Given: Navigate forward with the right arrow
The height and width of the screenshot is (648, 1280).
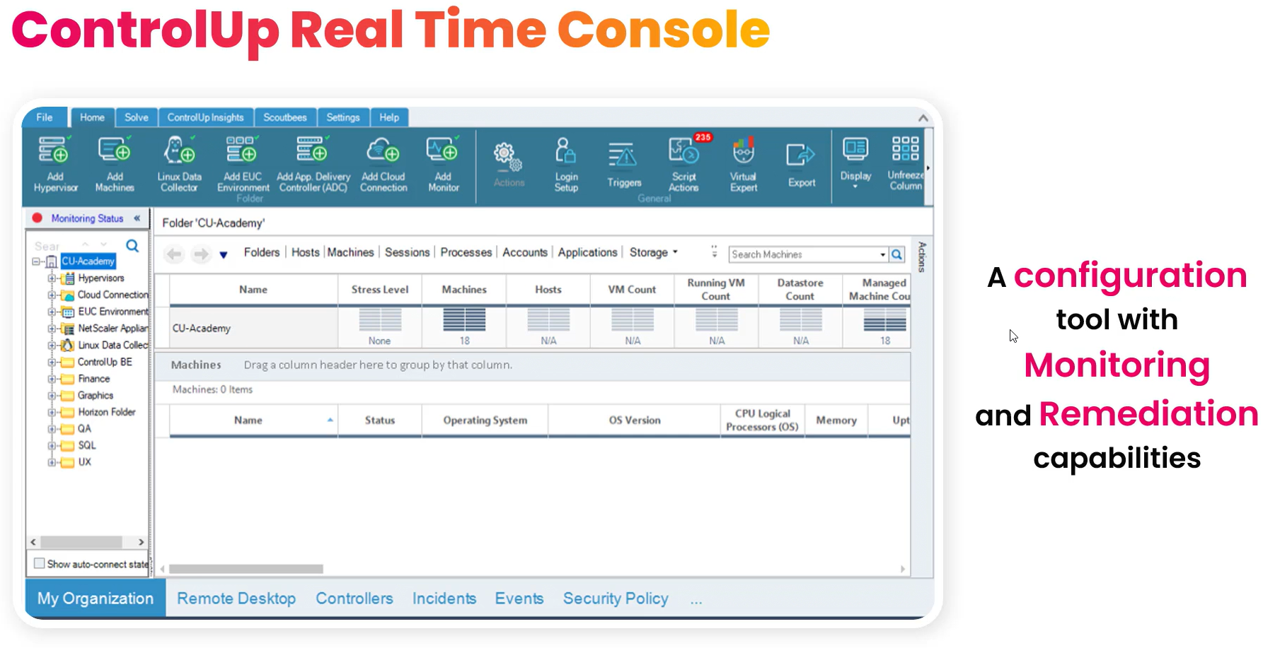Looking at the screenshot, I should click(201, 254).
